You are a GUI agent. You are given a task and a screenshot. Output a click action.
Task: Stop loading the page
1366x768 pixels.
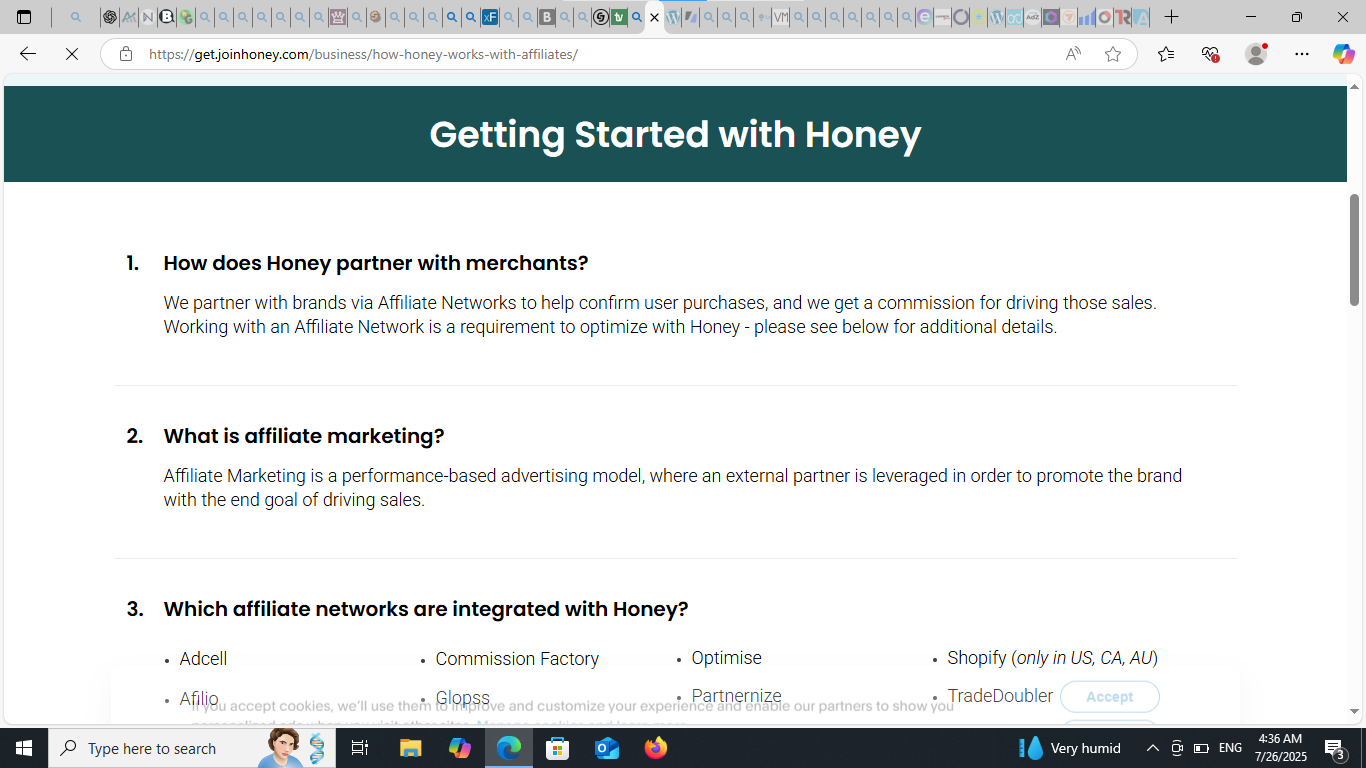tap(72, 54)
